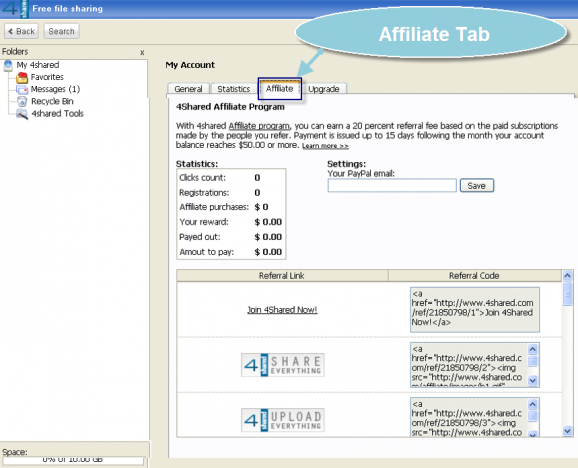Click the 4shared logo in header
This screenshot has height=468, width=578.
tap(15, 8)
